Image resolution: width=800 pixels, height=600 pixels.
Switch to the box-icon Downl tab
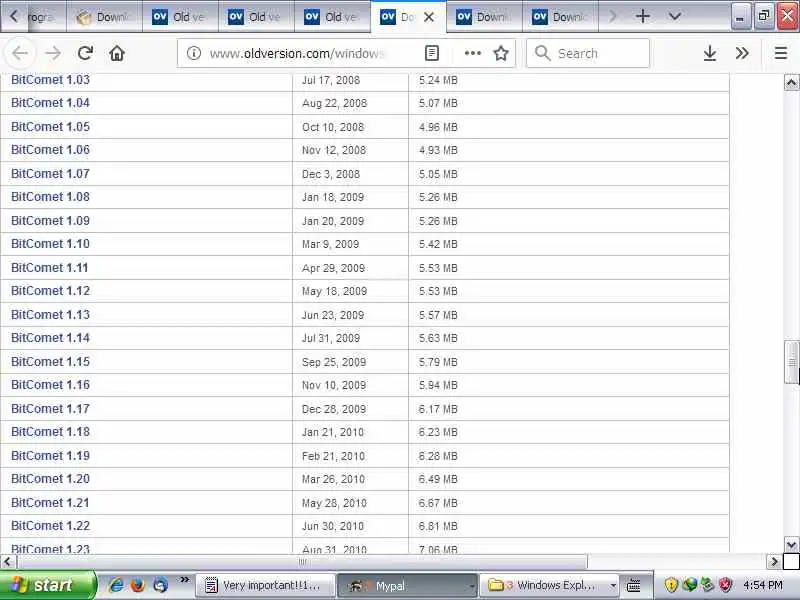(x=105, y=17)
